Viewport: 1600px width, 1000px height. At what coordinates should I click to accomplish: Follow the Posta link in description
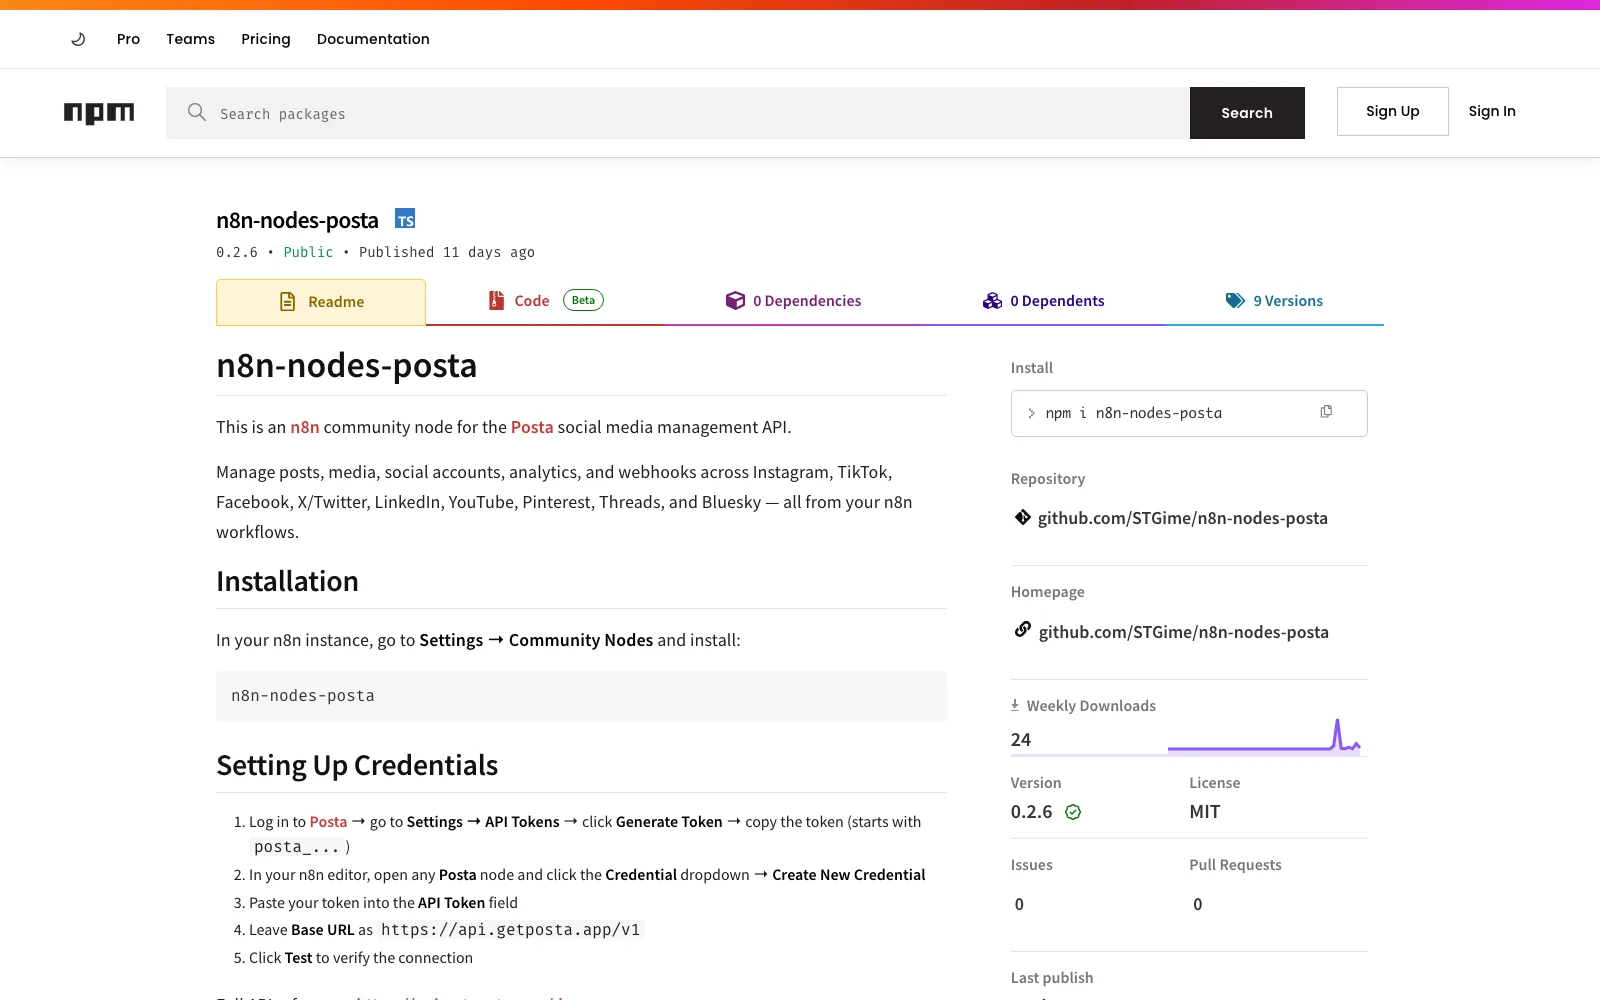532,427
